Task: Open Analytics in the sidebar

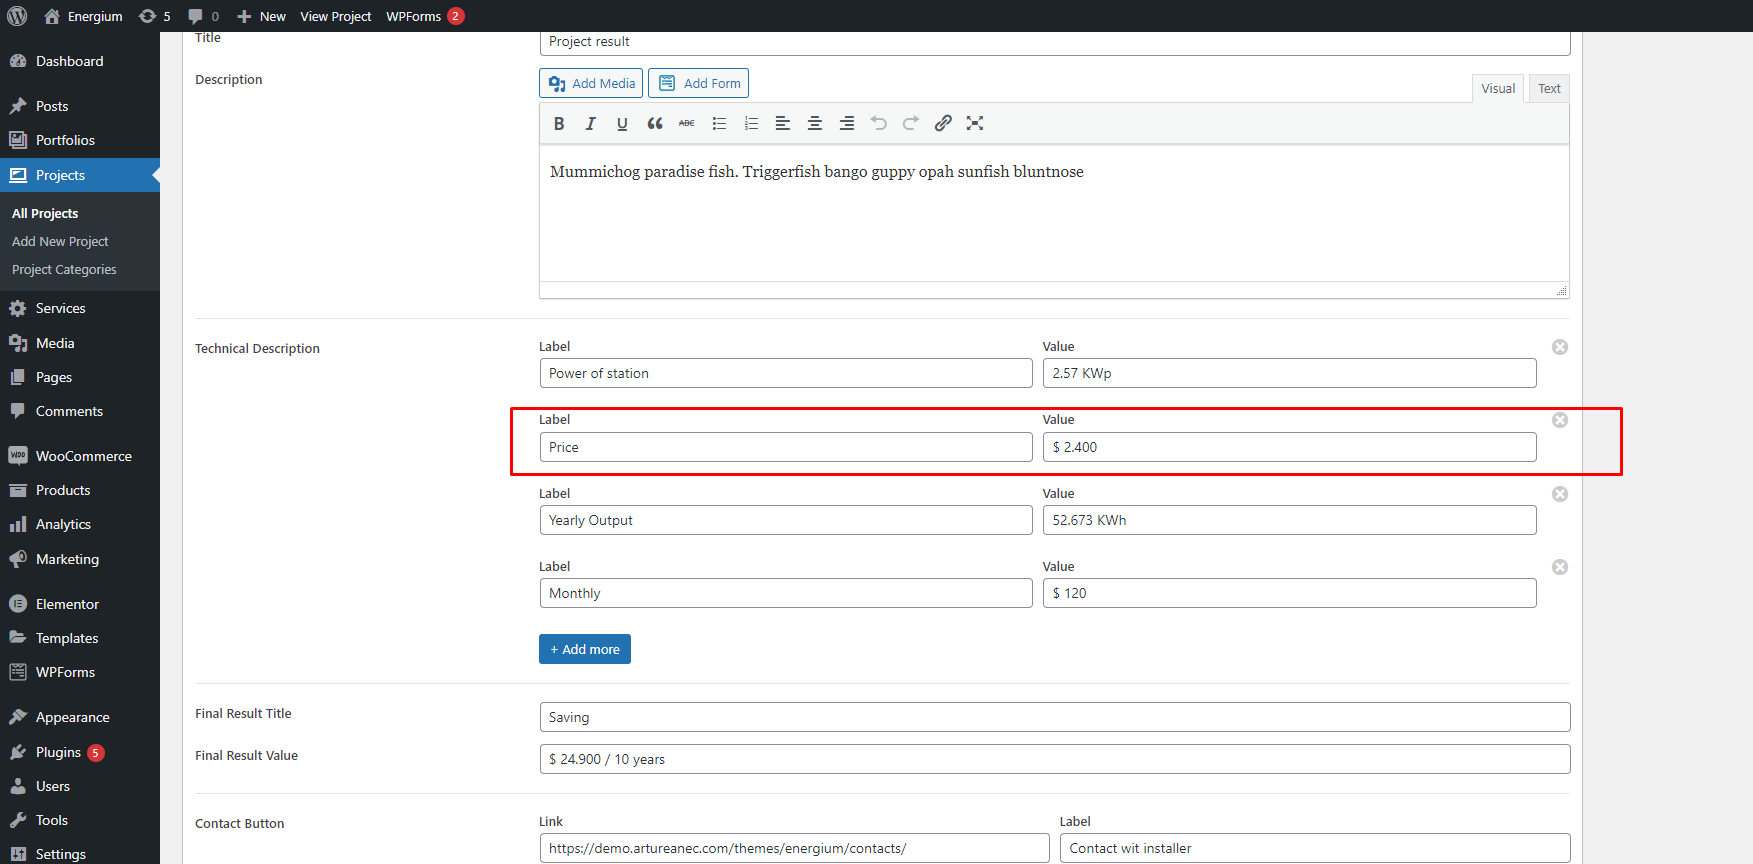Action: (x=80, y=524)
